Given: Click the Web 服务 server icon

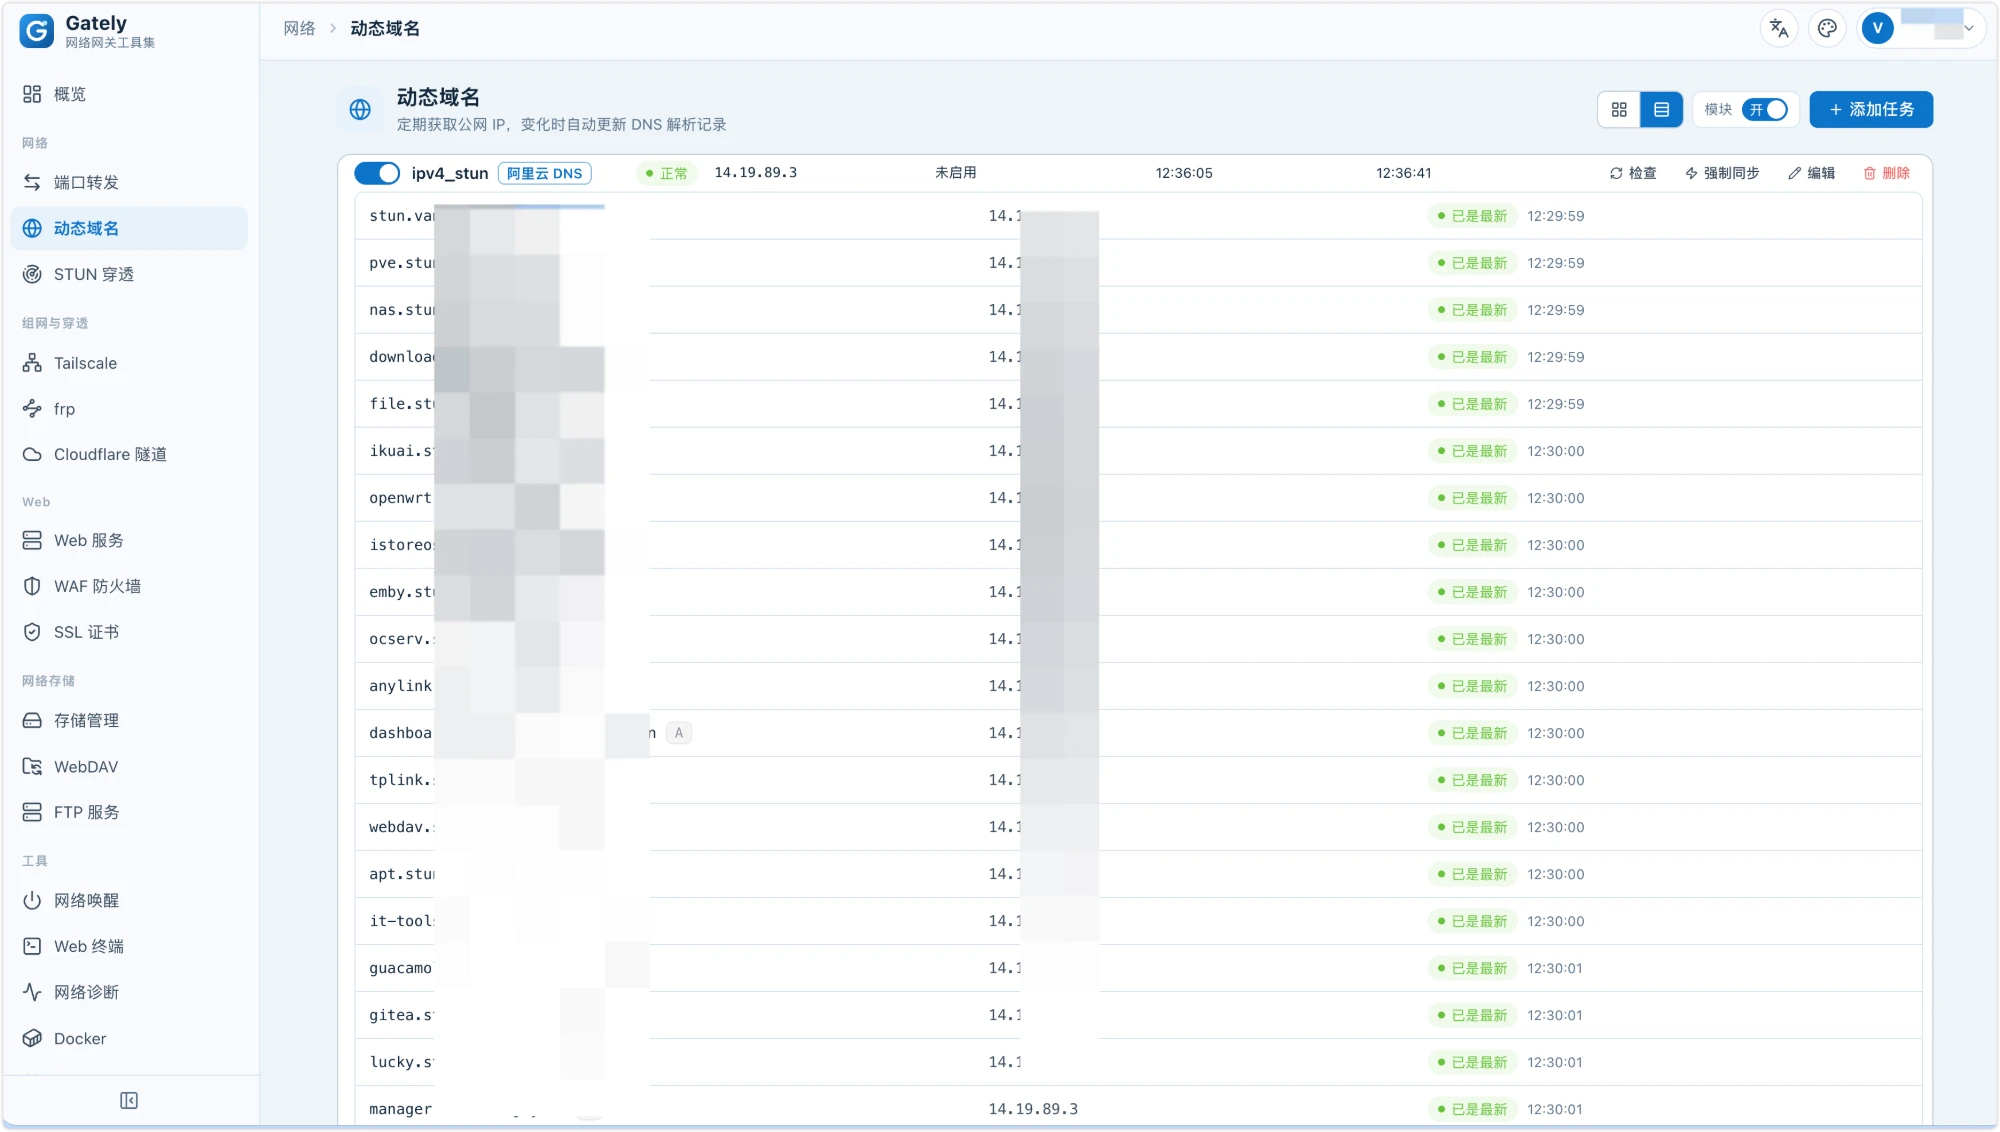Looking at the screenshot, I should tap(32, 540).
